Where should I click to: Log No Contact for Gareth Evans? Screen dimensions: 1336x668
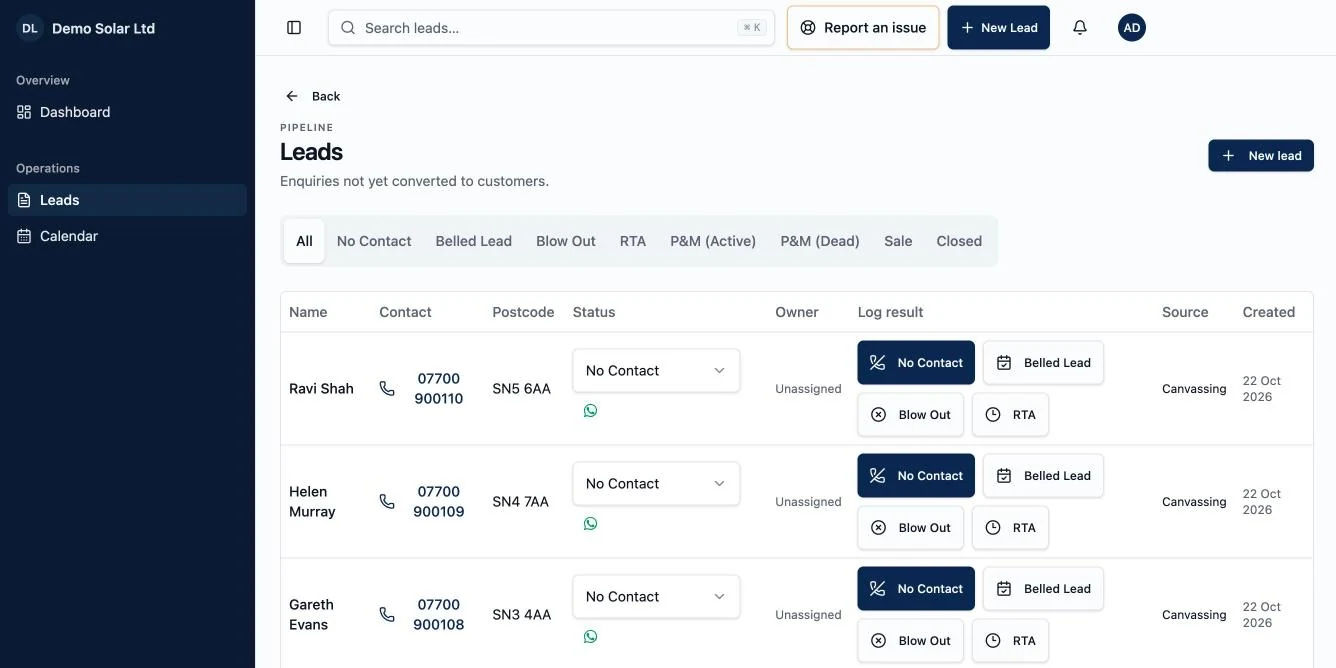916,589
